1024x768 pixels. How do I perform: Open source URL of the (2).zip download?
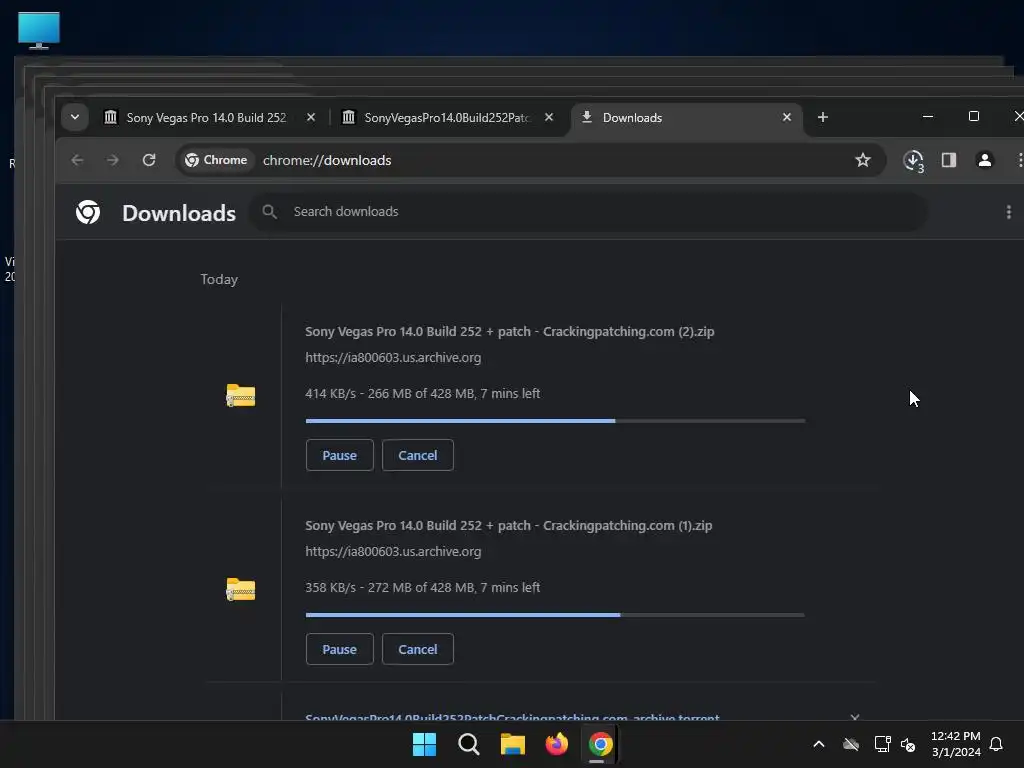point(393,357)
